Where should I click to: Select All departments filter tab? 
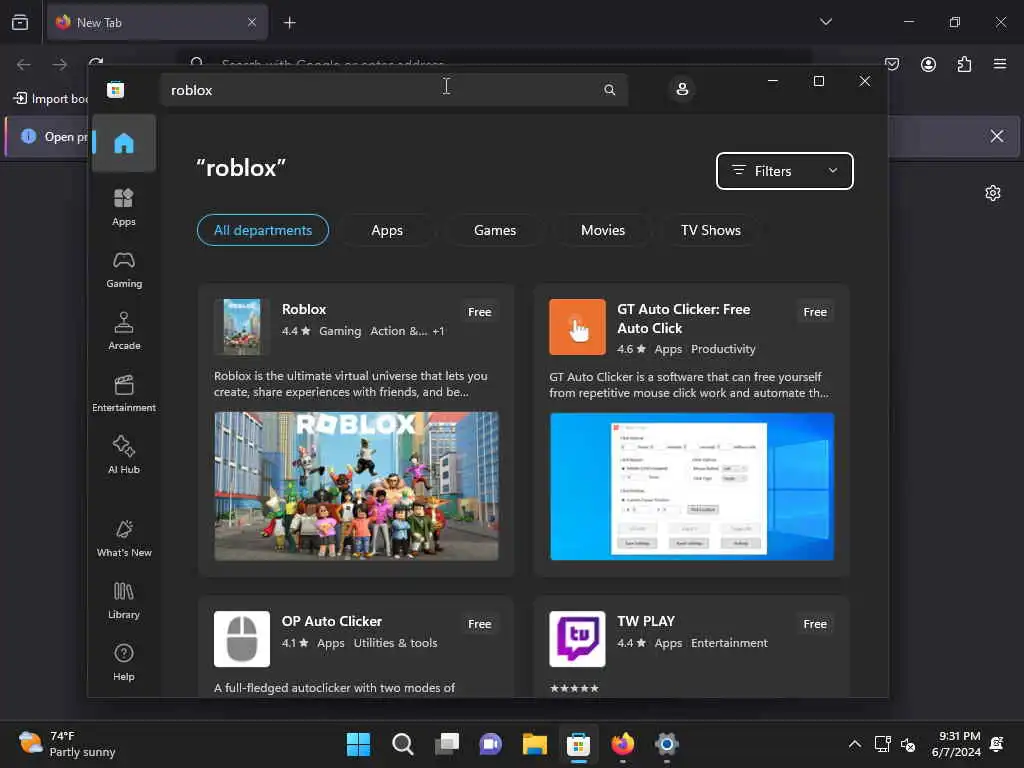tap(263, 231)
